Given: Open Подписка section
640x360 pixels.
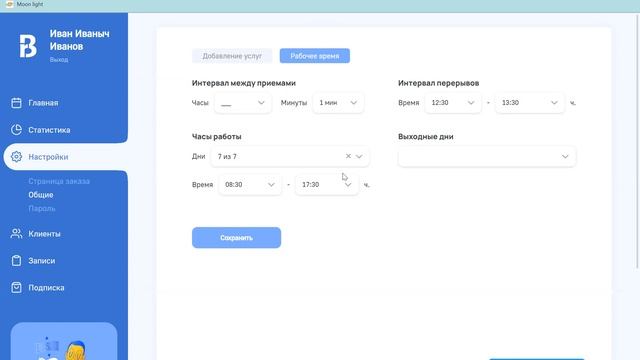Looking at the screenshot, I should (x=46, y=288).
